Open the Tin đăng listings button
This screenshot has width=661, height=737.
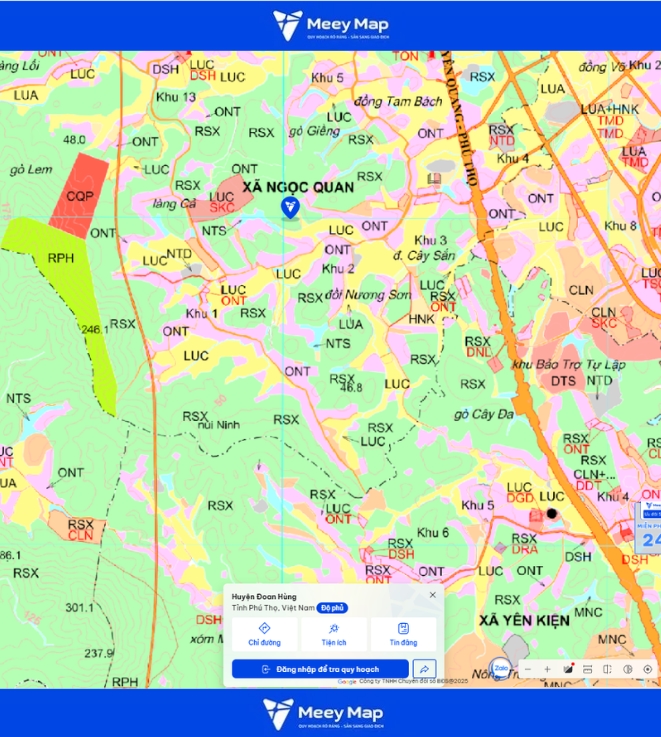point(403,635)
